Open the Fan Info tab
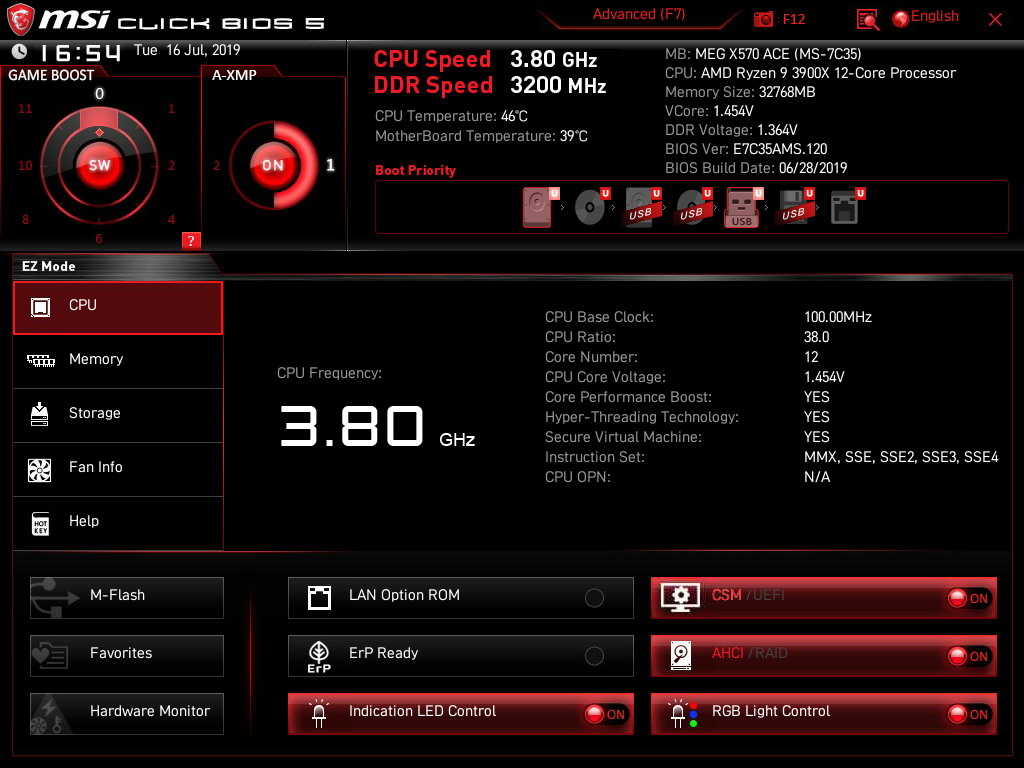 pos(118,470)
